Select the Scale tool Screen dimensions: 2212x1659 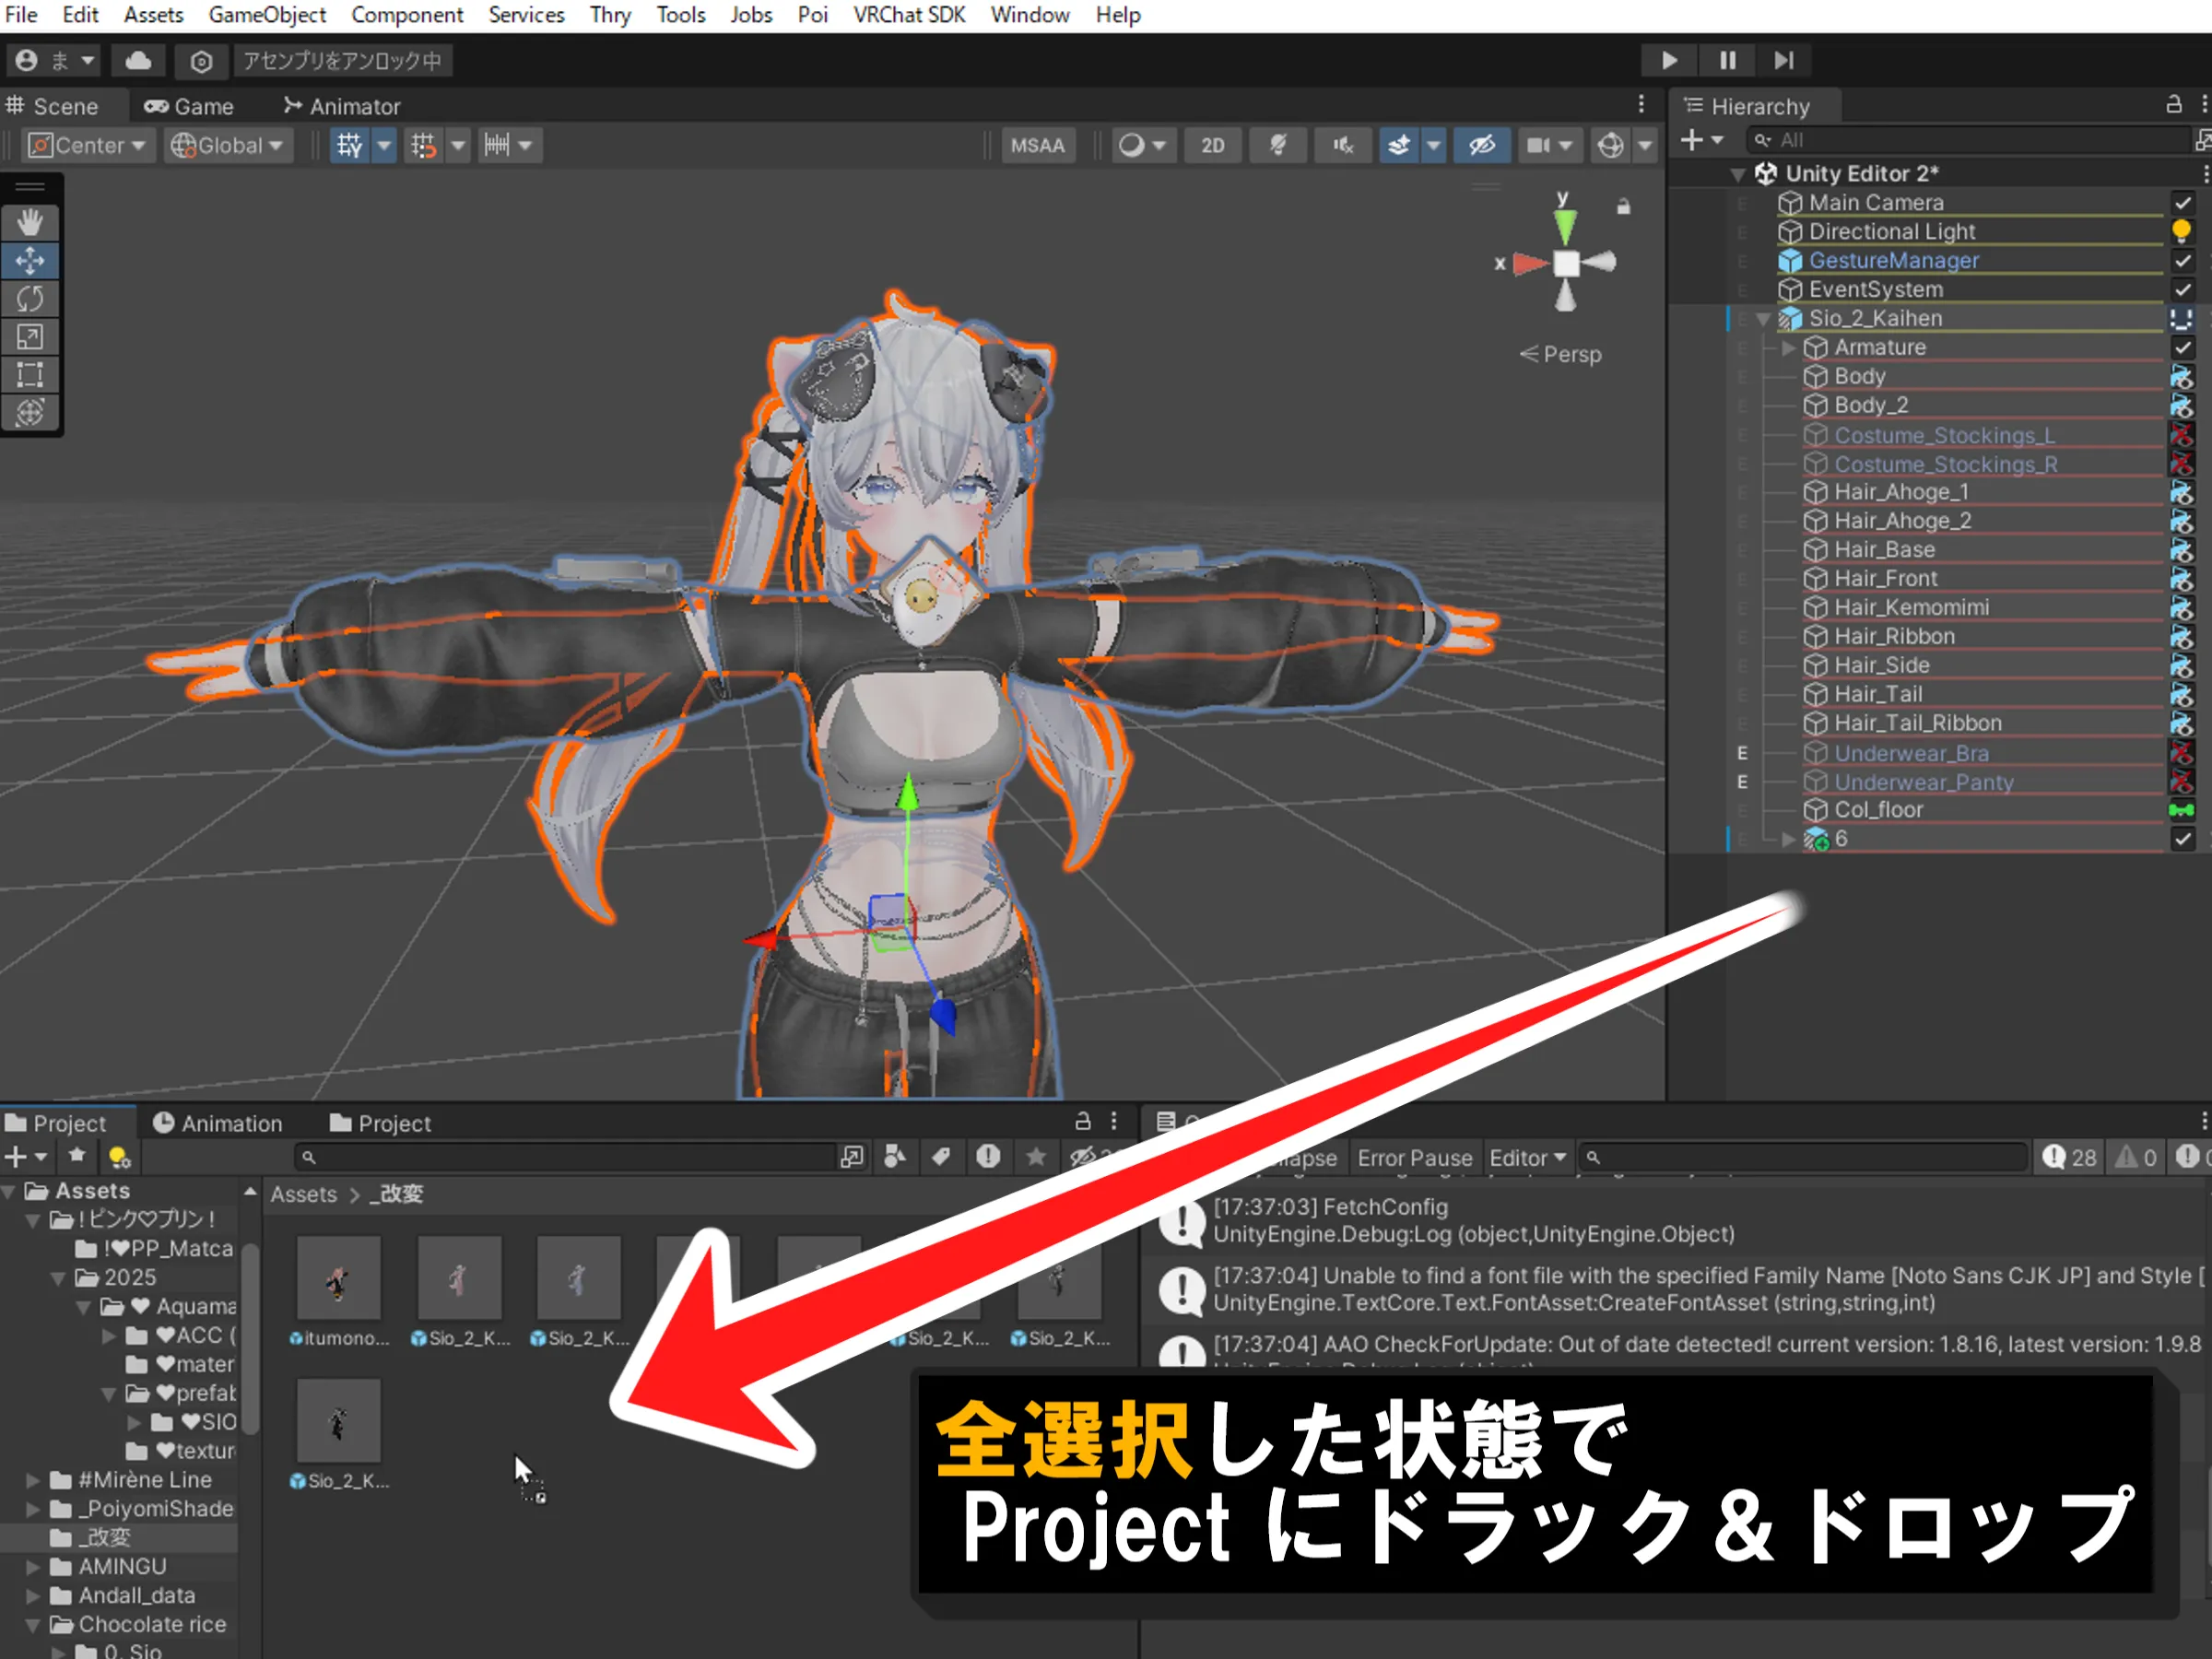pos(30,337)
